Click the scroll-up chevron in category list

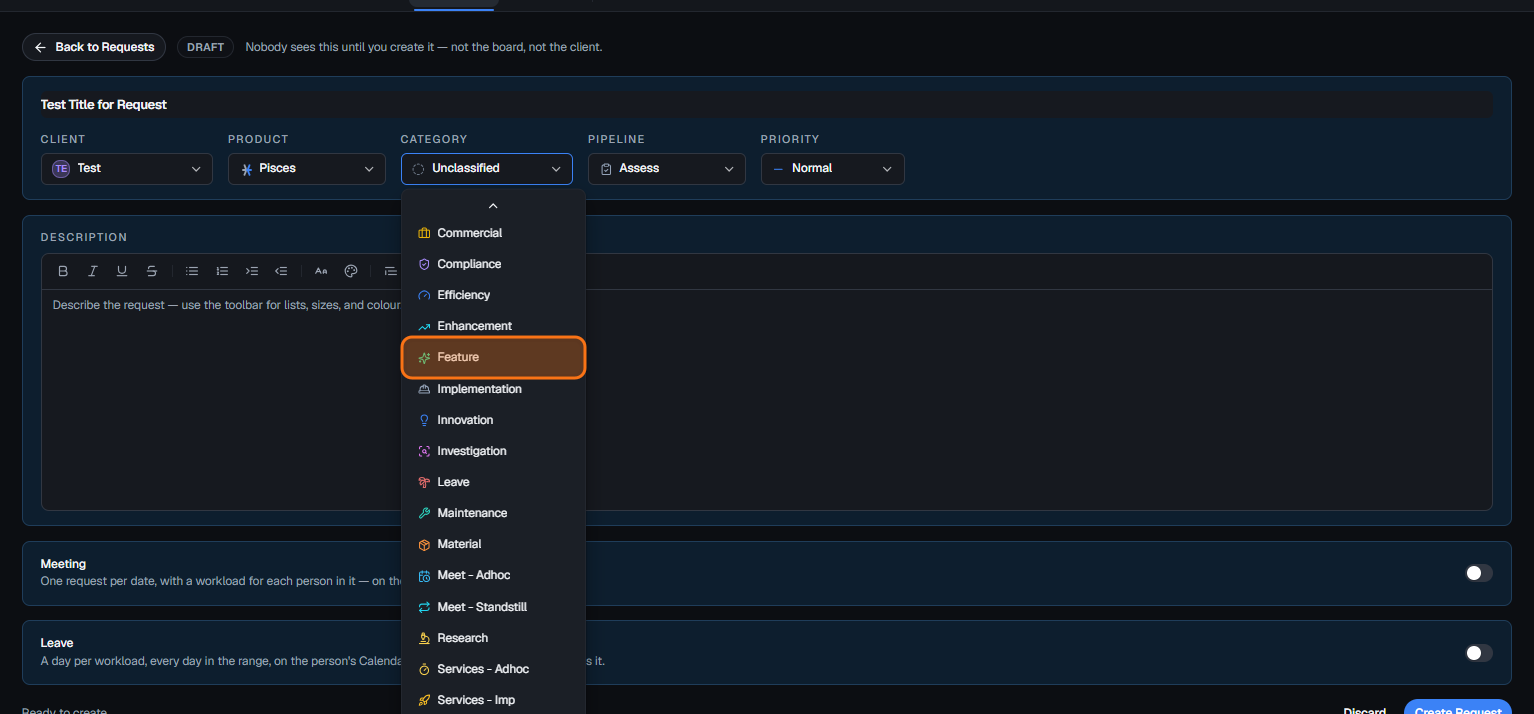[493, 206]
